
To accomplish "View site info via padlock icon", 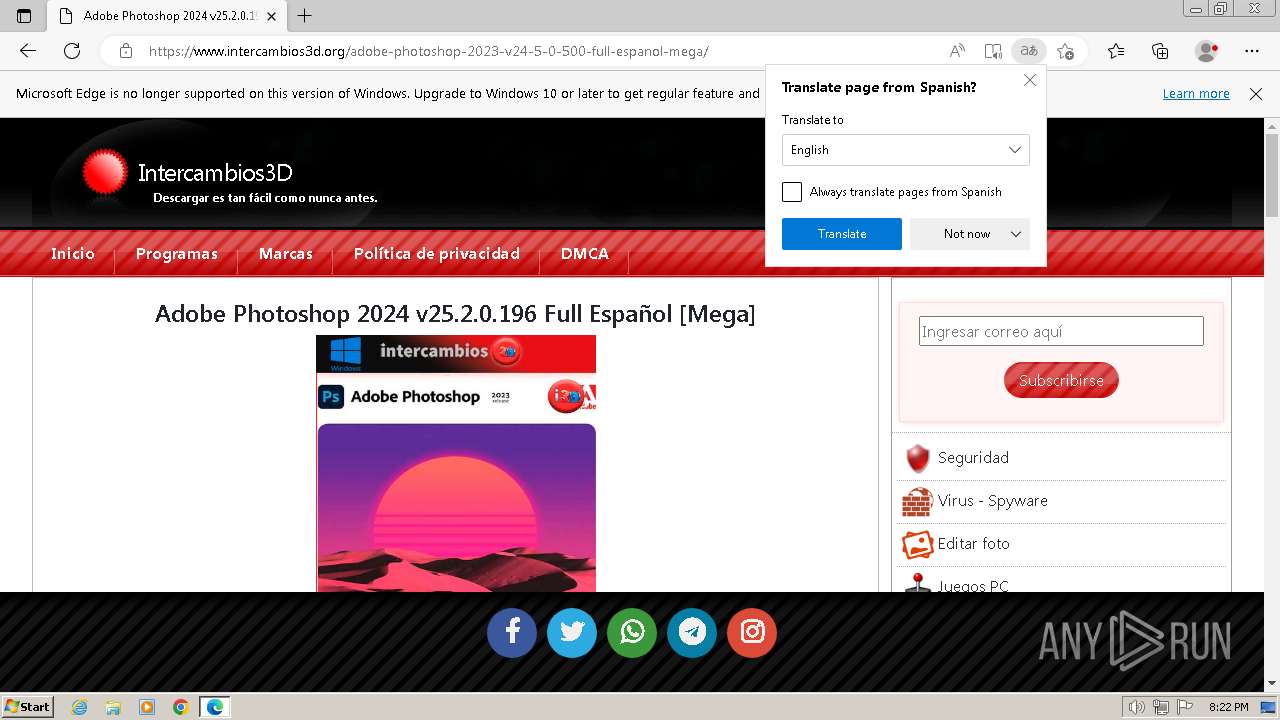I will pyautogui.click(x=125, y=51).
